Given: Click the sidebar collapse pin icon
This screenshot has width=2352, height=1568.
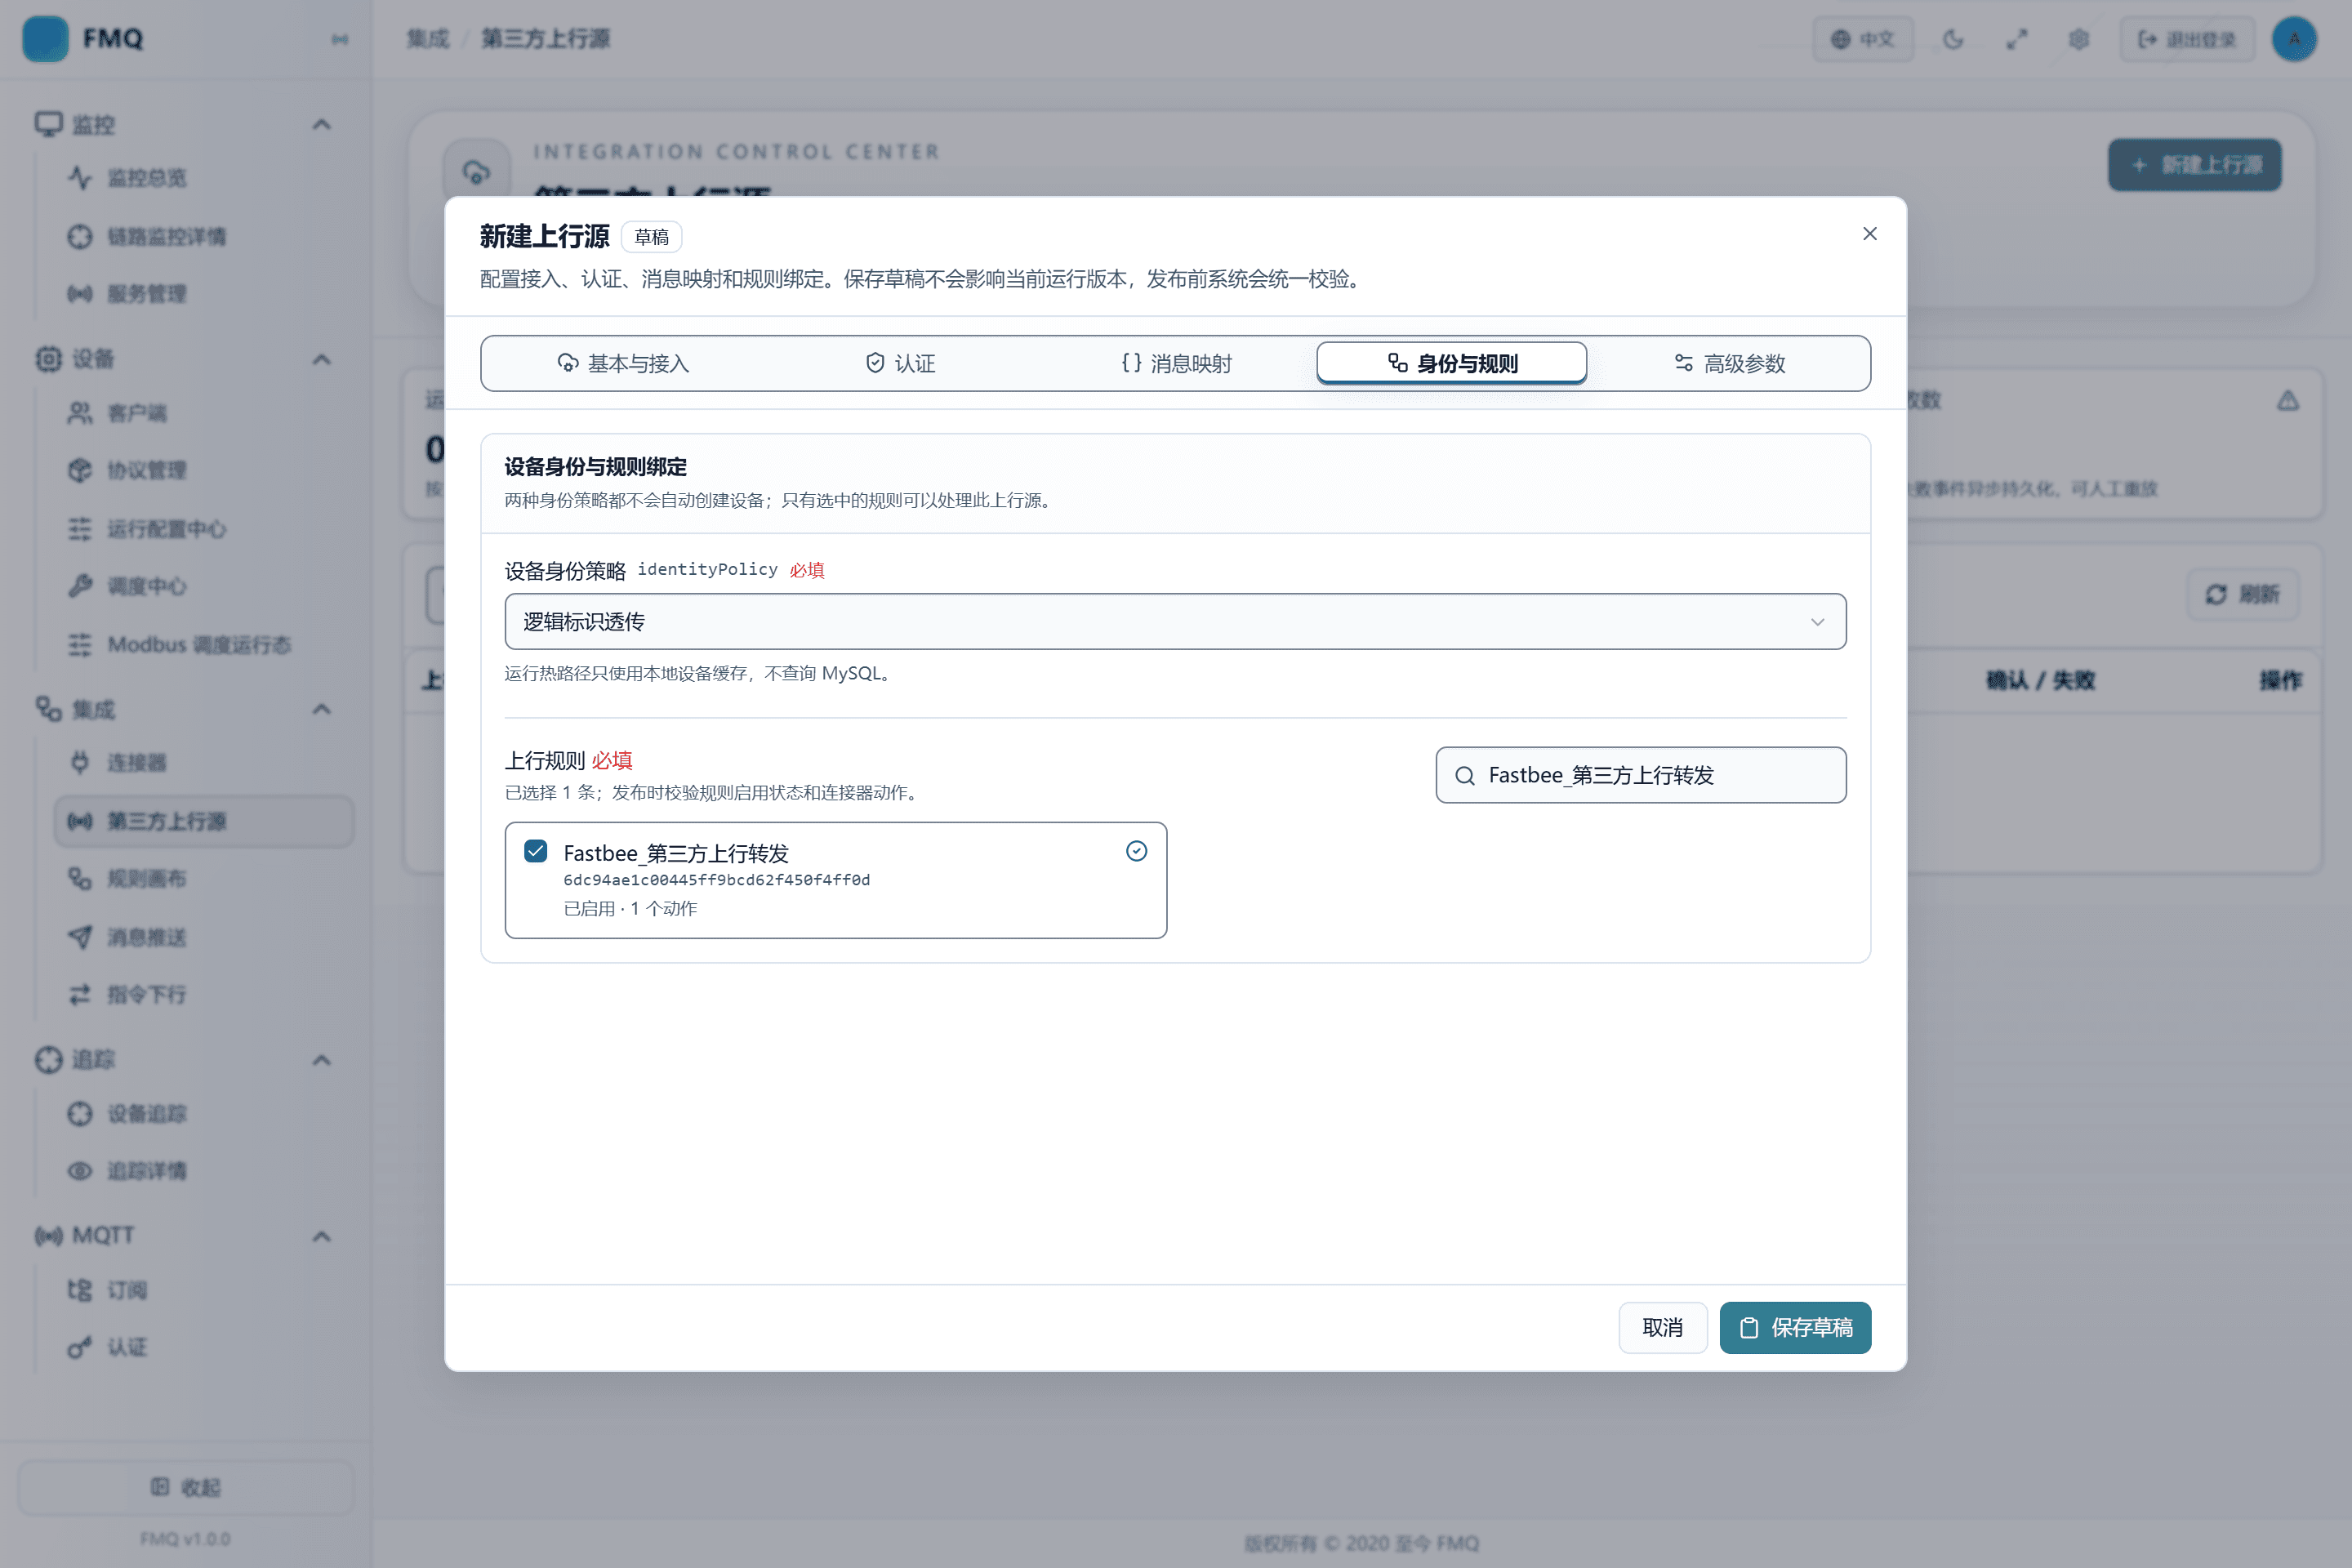Looking at the screenshot, I should point(340,39).
